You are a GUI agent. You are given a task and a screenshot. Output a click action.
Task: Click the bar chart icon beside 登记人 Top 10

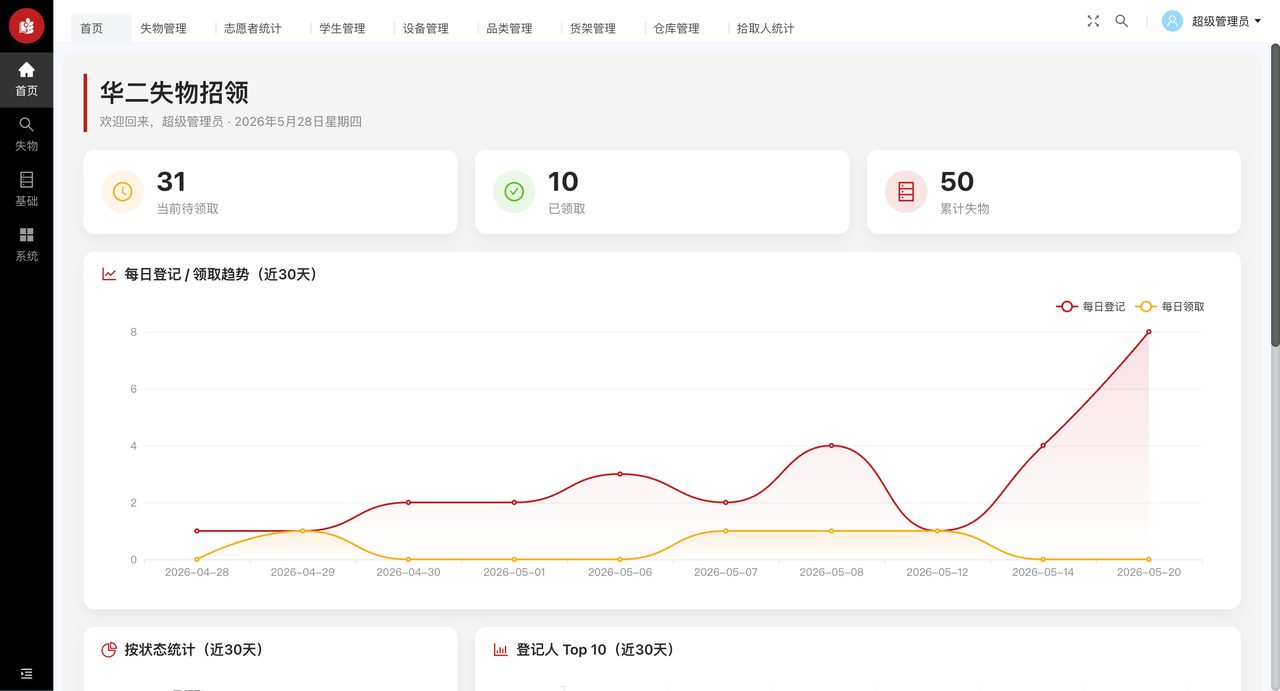click(501, 650)
